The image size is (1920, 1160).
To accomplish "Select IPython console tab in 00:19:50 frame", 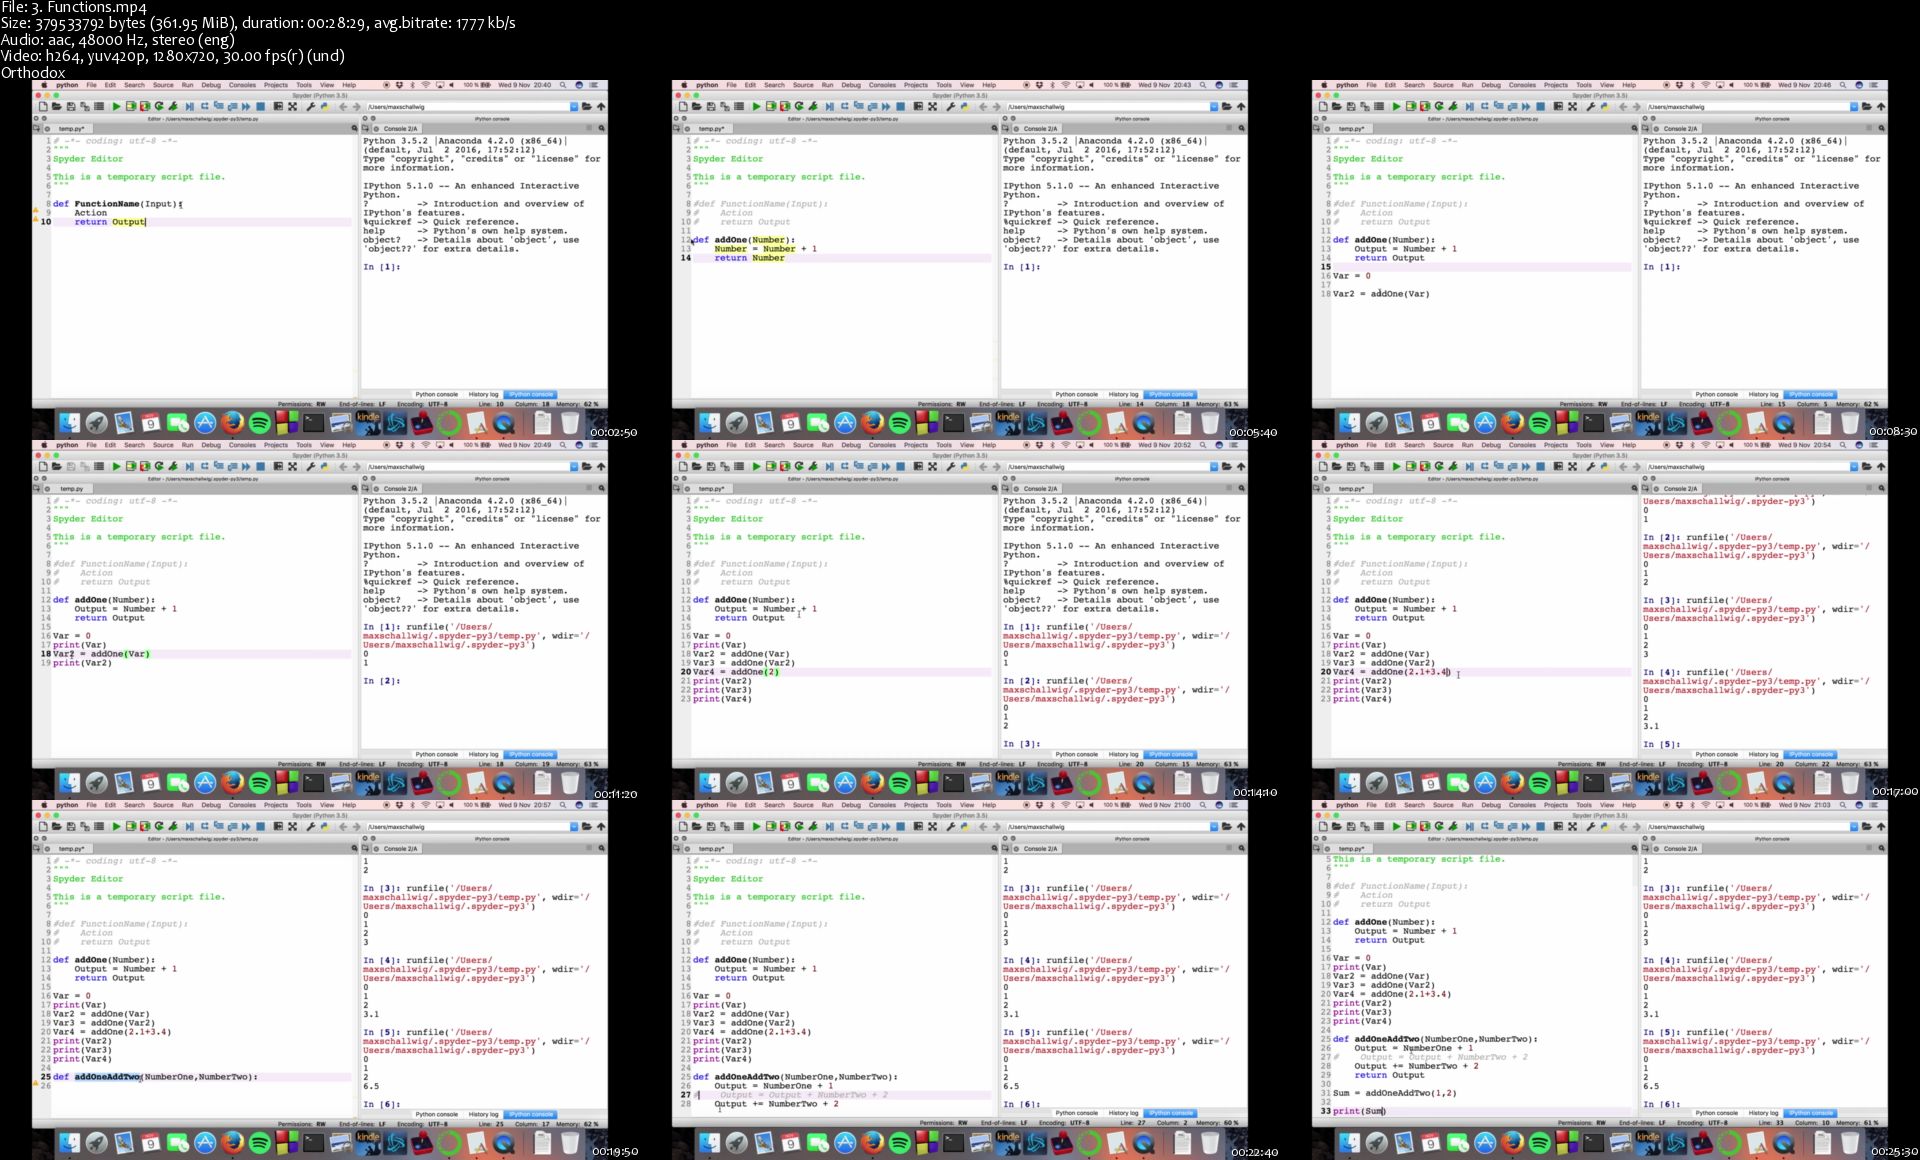I will pyautogui.click(x=530, y=1114).
